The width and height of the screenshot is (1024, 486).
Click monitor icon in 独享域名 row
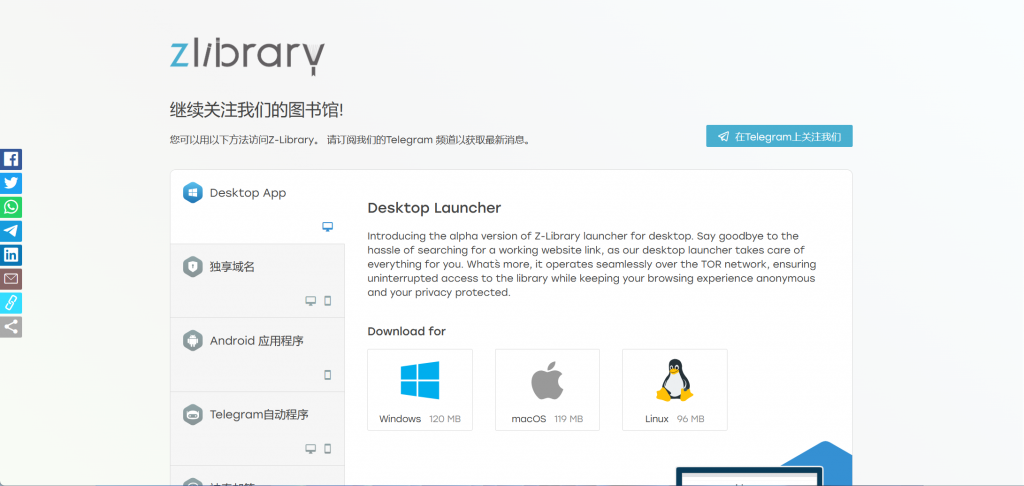coord(311,300)
